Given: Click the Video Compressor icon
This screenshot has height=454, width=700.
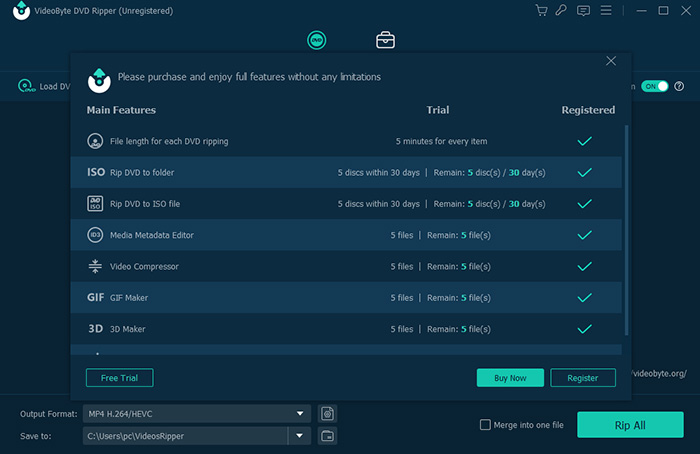Looking at the screenshot, I should 95,266.
